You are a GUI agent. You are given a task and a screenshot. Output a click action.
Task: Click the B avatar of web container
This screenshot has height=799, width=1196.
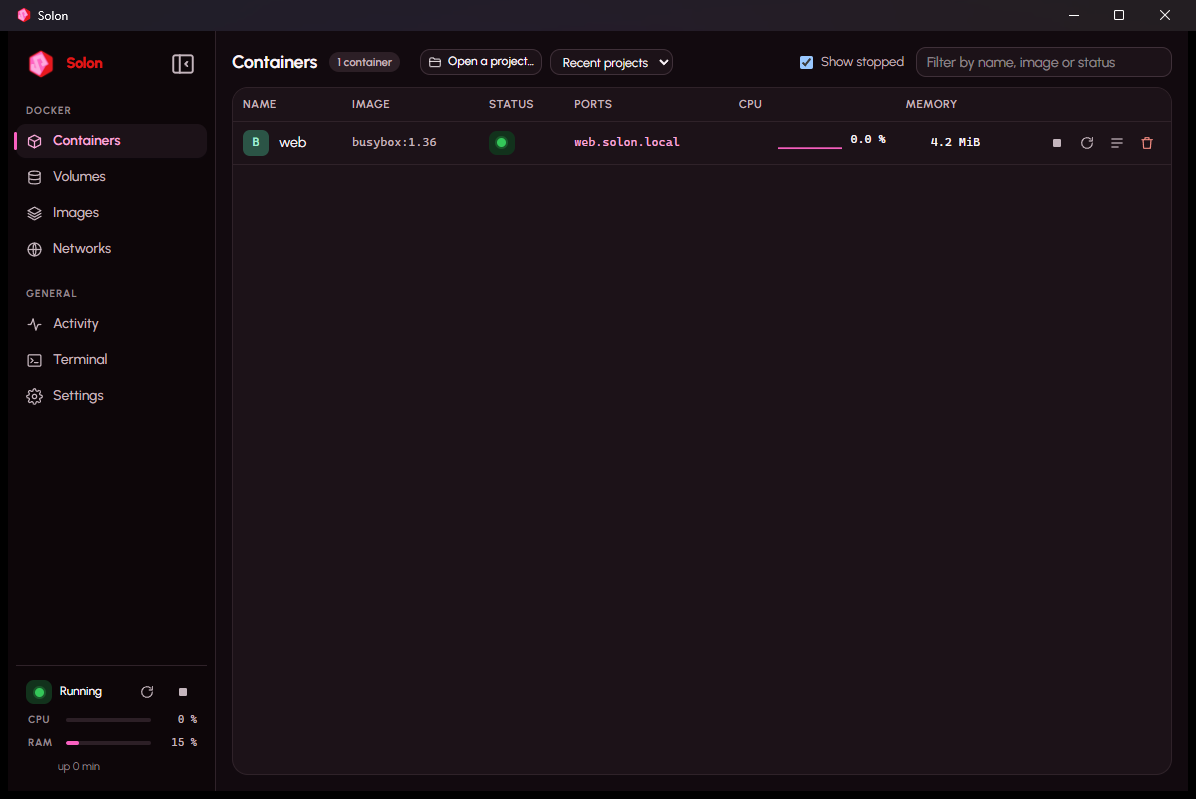pyautogui.click(x=256, y=143)
